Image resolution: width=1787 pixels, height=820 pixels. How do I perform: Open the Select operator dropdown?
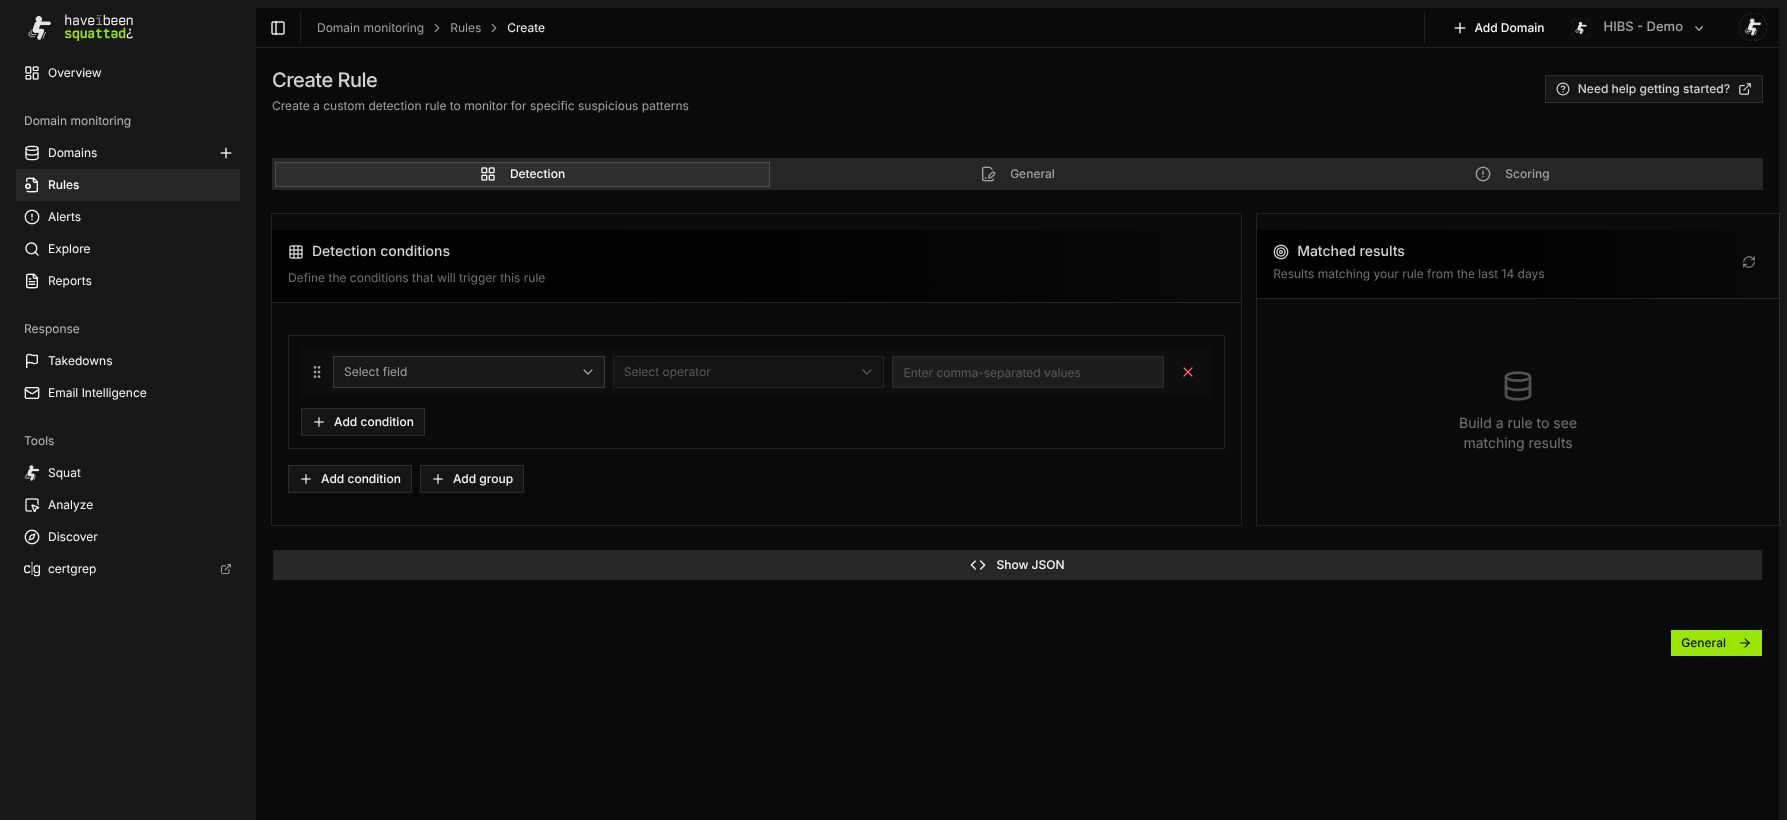coord(748,372)
